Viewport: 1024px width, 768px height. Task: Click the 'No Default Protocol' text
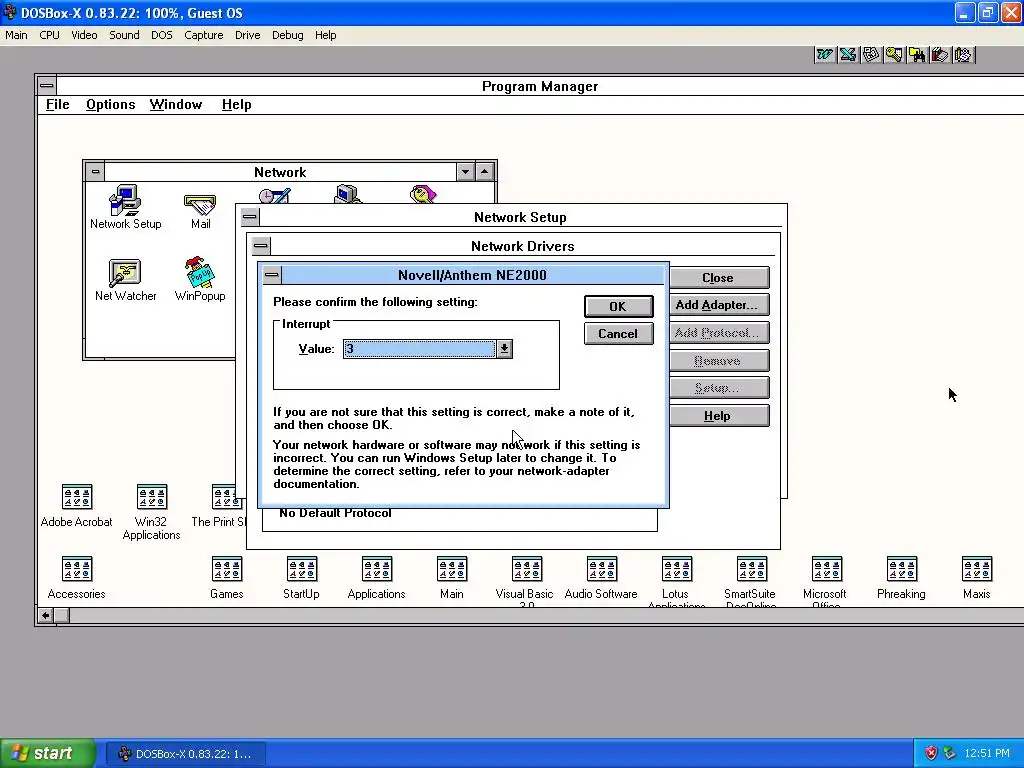point(335,513)
